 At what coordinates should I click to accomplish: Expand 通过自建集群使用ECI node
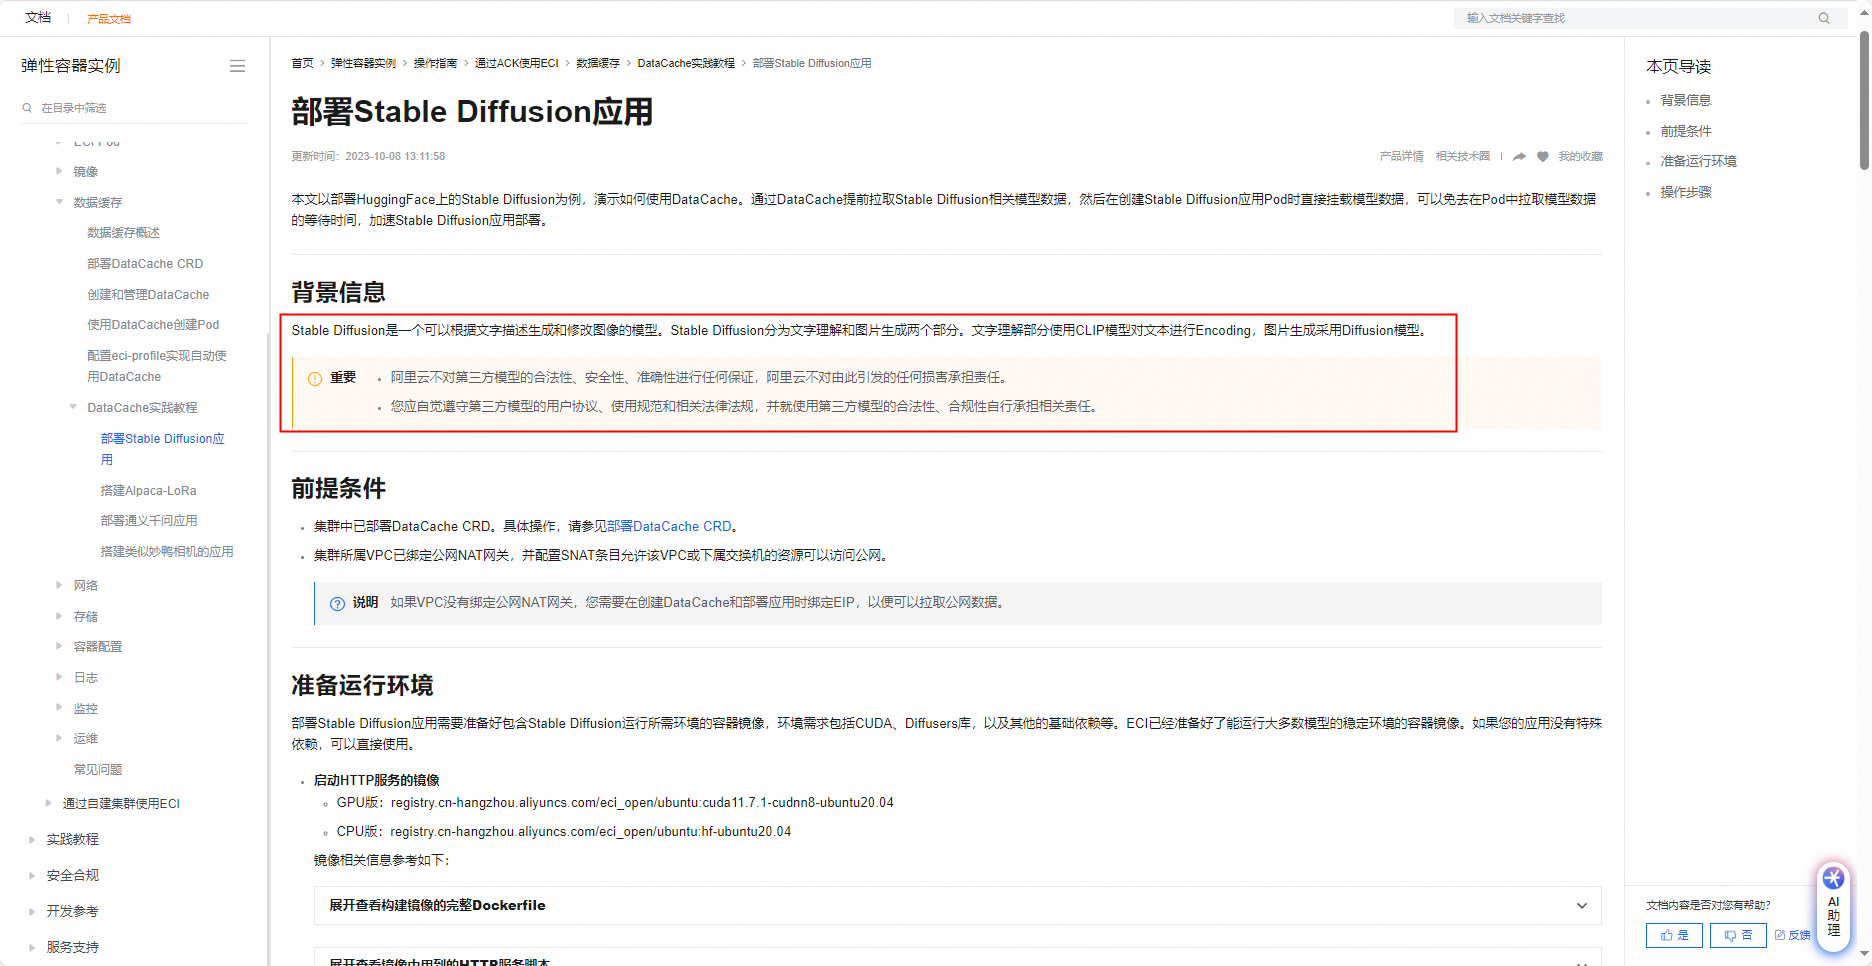pos(48,803)
